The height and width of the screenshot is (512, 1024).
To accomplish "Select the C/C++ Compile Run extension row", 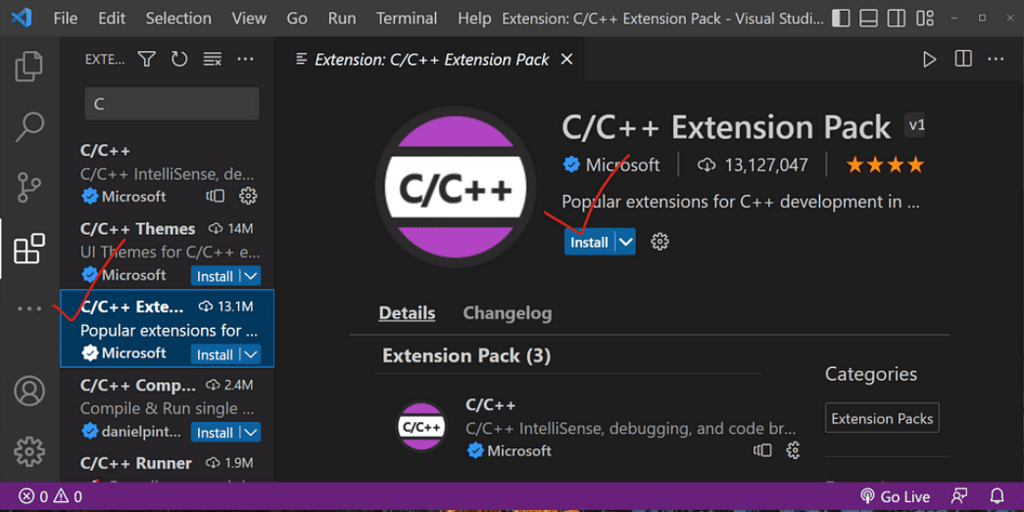I will (x=167, y=408).
